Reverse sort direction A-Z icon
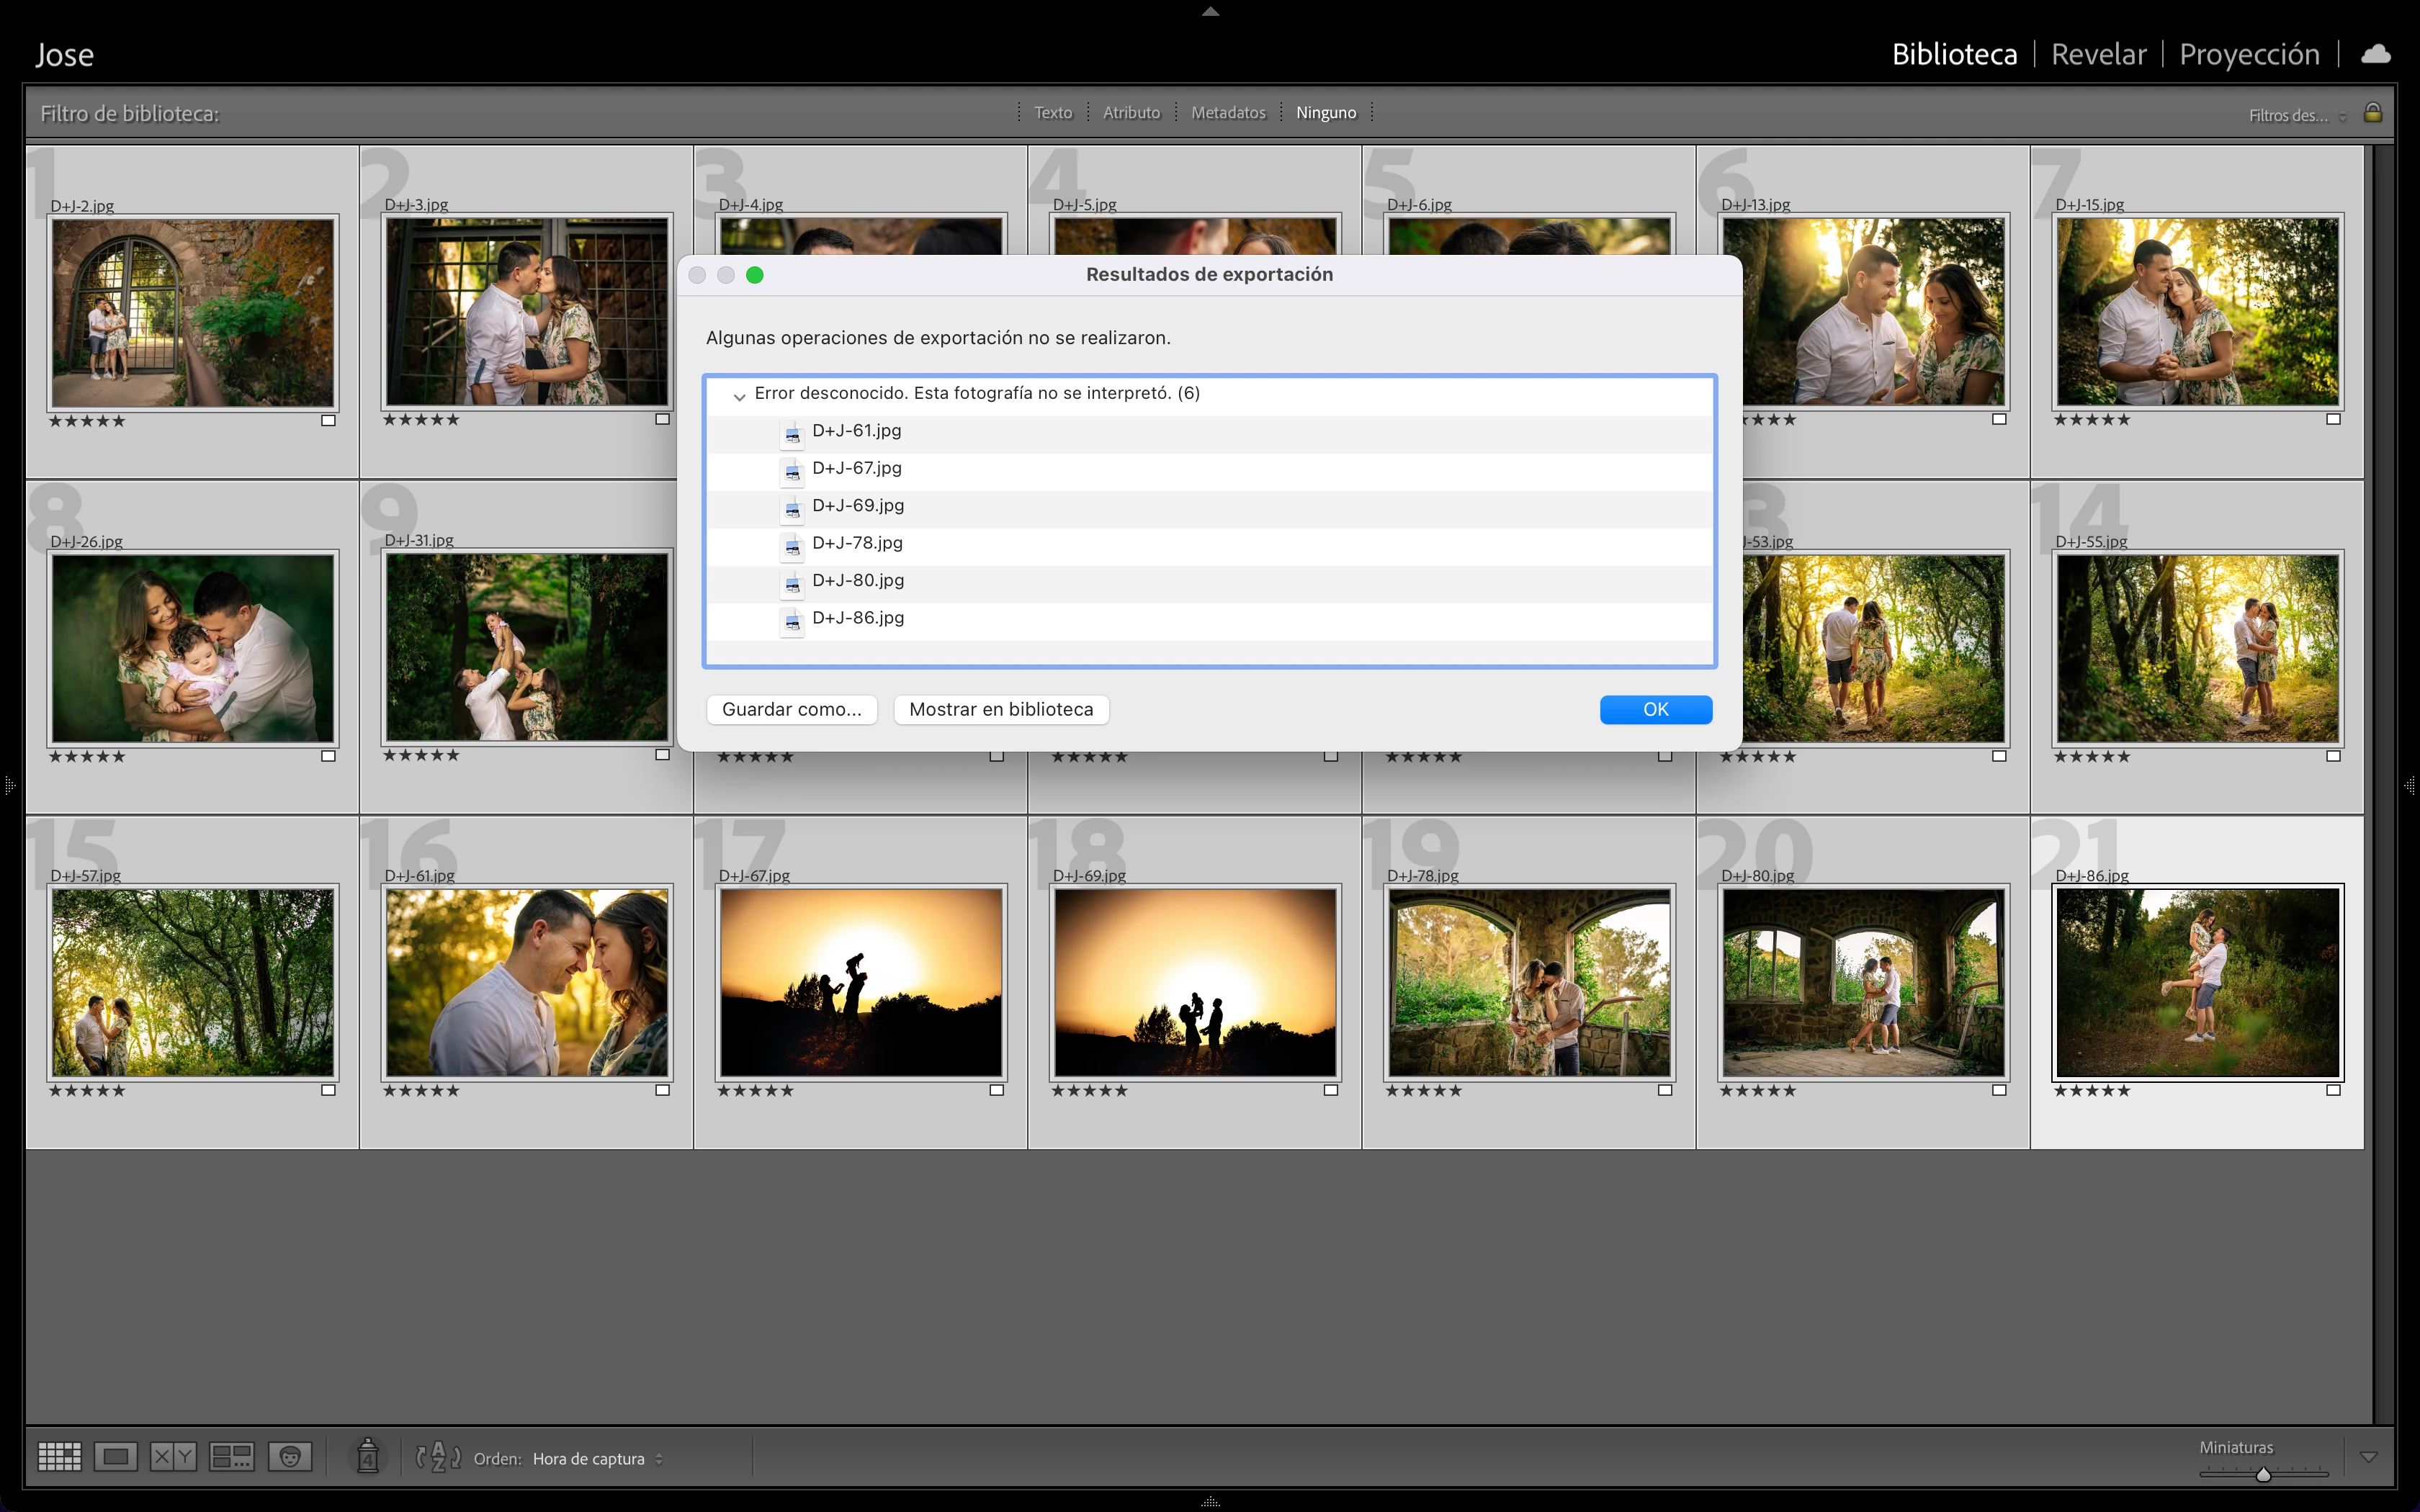The image size is (2420, 1512). point(438,1457)
